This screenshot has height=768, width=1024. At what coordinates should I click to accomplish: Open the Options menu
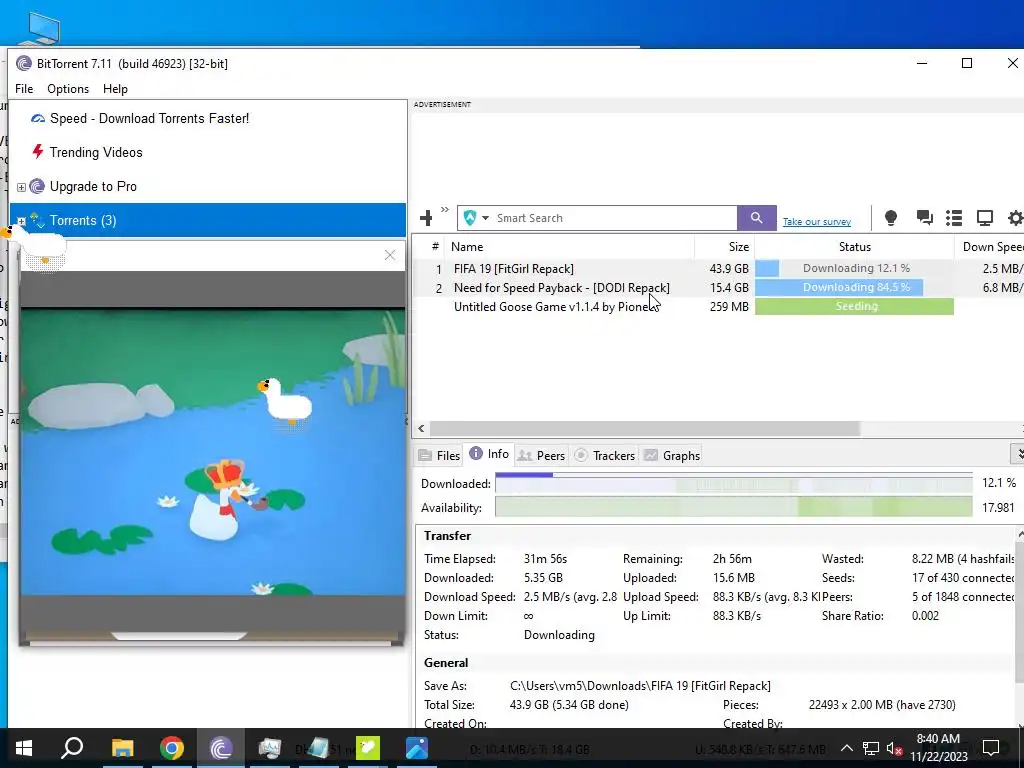point(68,89)
